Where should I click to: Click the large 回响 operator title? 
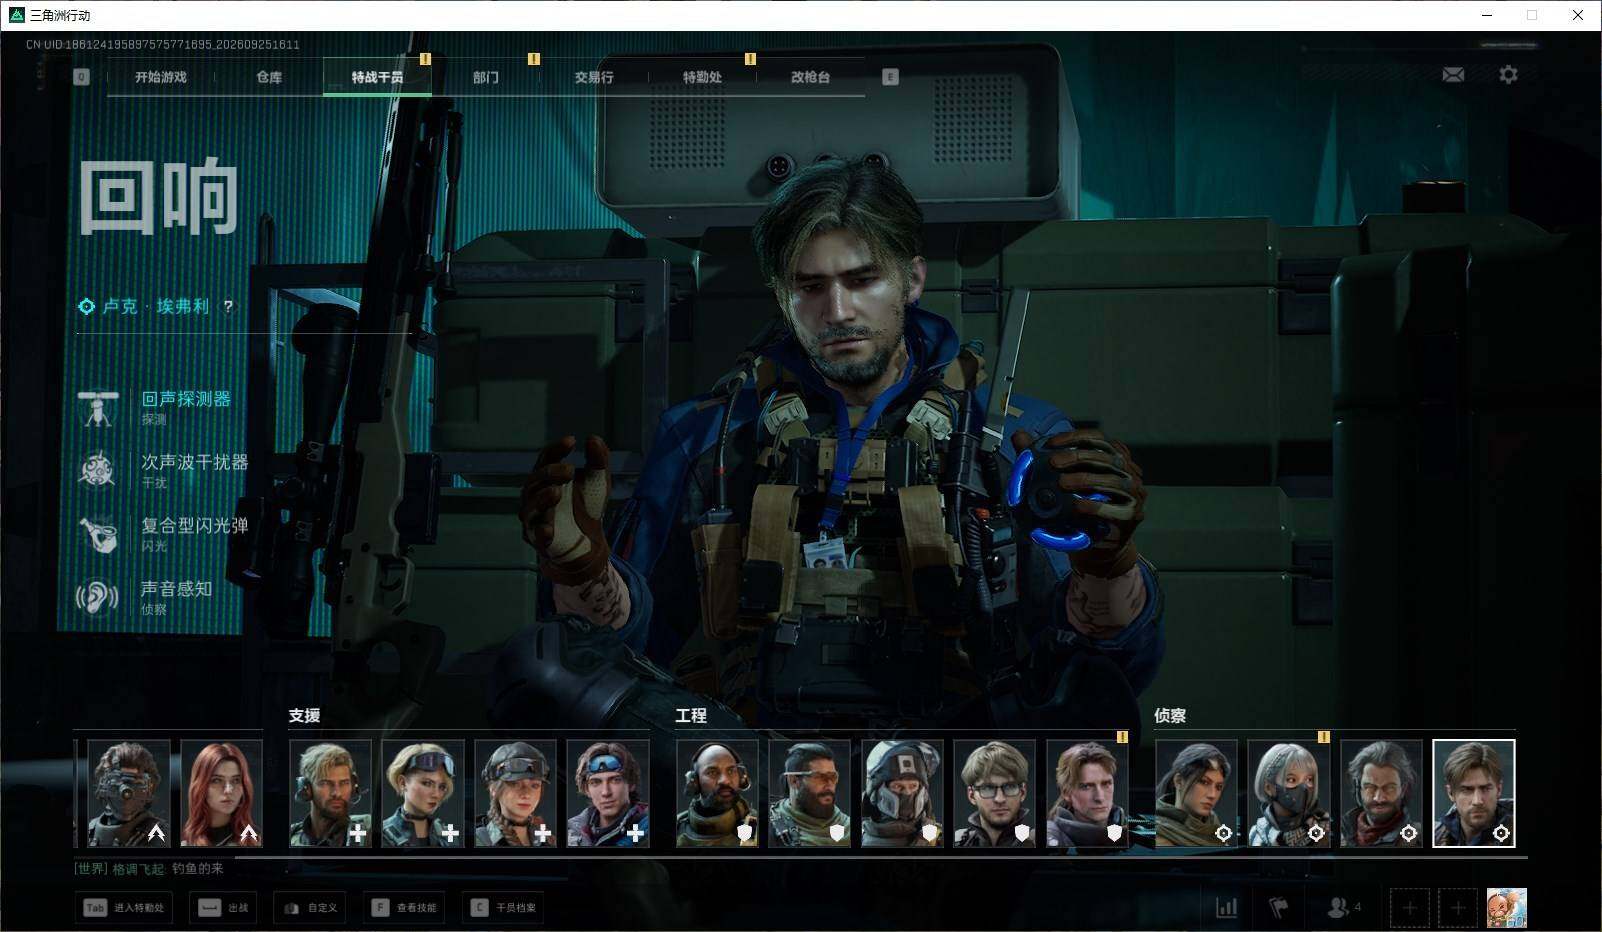pyautogui.click(x=159, y=197)
